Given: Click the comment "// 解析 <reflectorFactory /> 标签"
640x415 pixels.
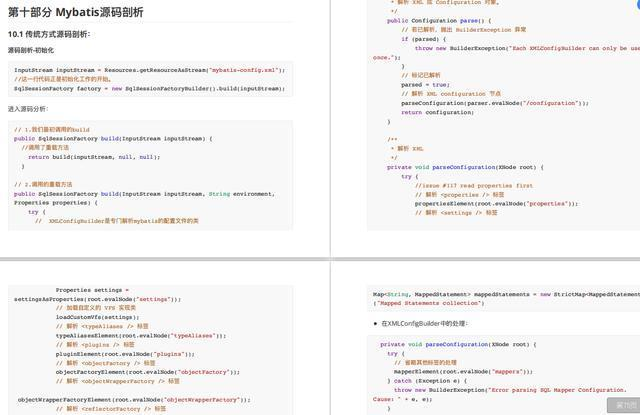Looking at the screenshot, I should (111, 409).
